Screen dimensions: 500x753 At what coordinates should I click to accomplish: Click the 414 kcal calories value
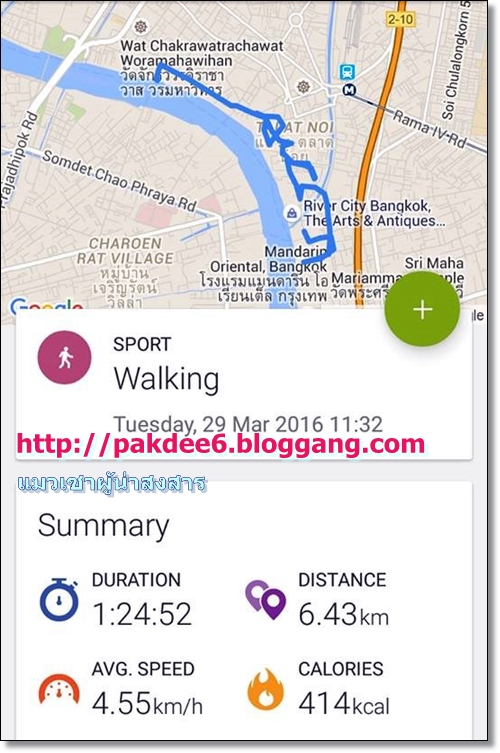[344, 704]
